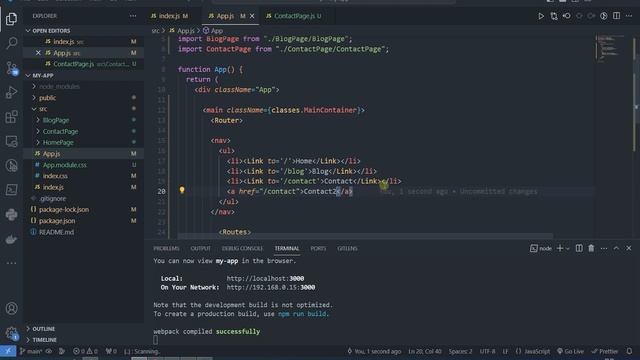Viewport: 640px width, 360px height.
Task: Open package-lock.json in the file tree
Action: 64,209
